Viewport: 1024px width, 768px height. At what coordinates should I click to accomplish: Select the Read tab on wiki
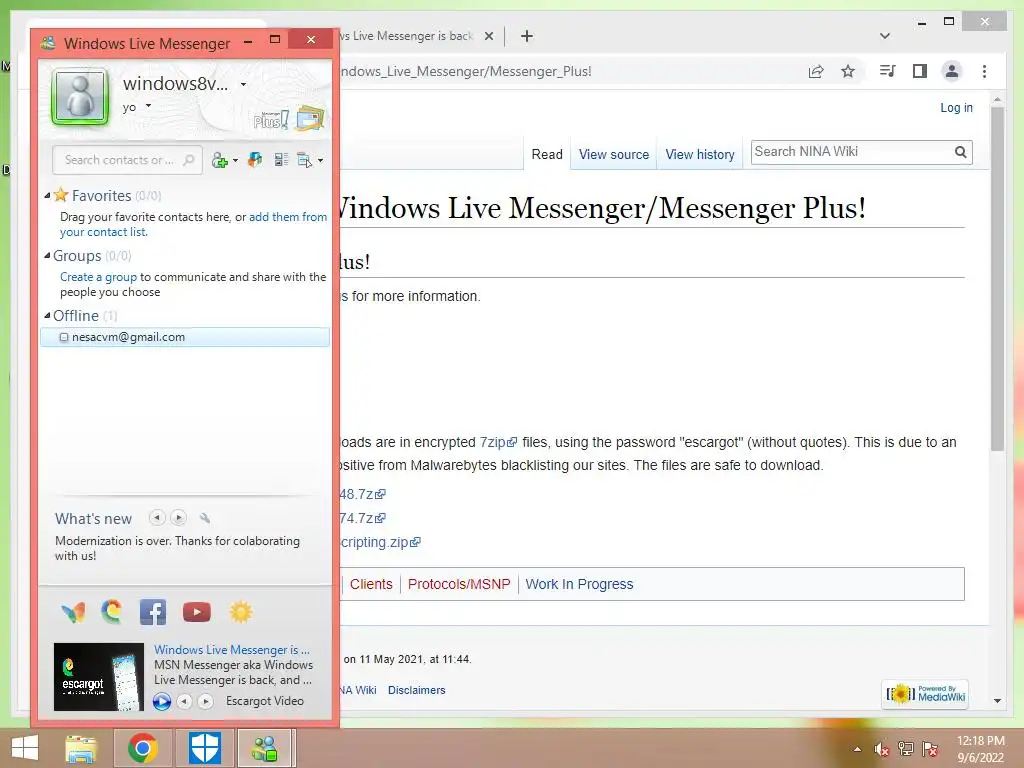point(547,155)
